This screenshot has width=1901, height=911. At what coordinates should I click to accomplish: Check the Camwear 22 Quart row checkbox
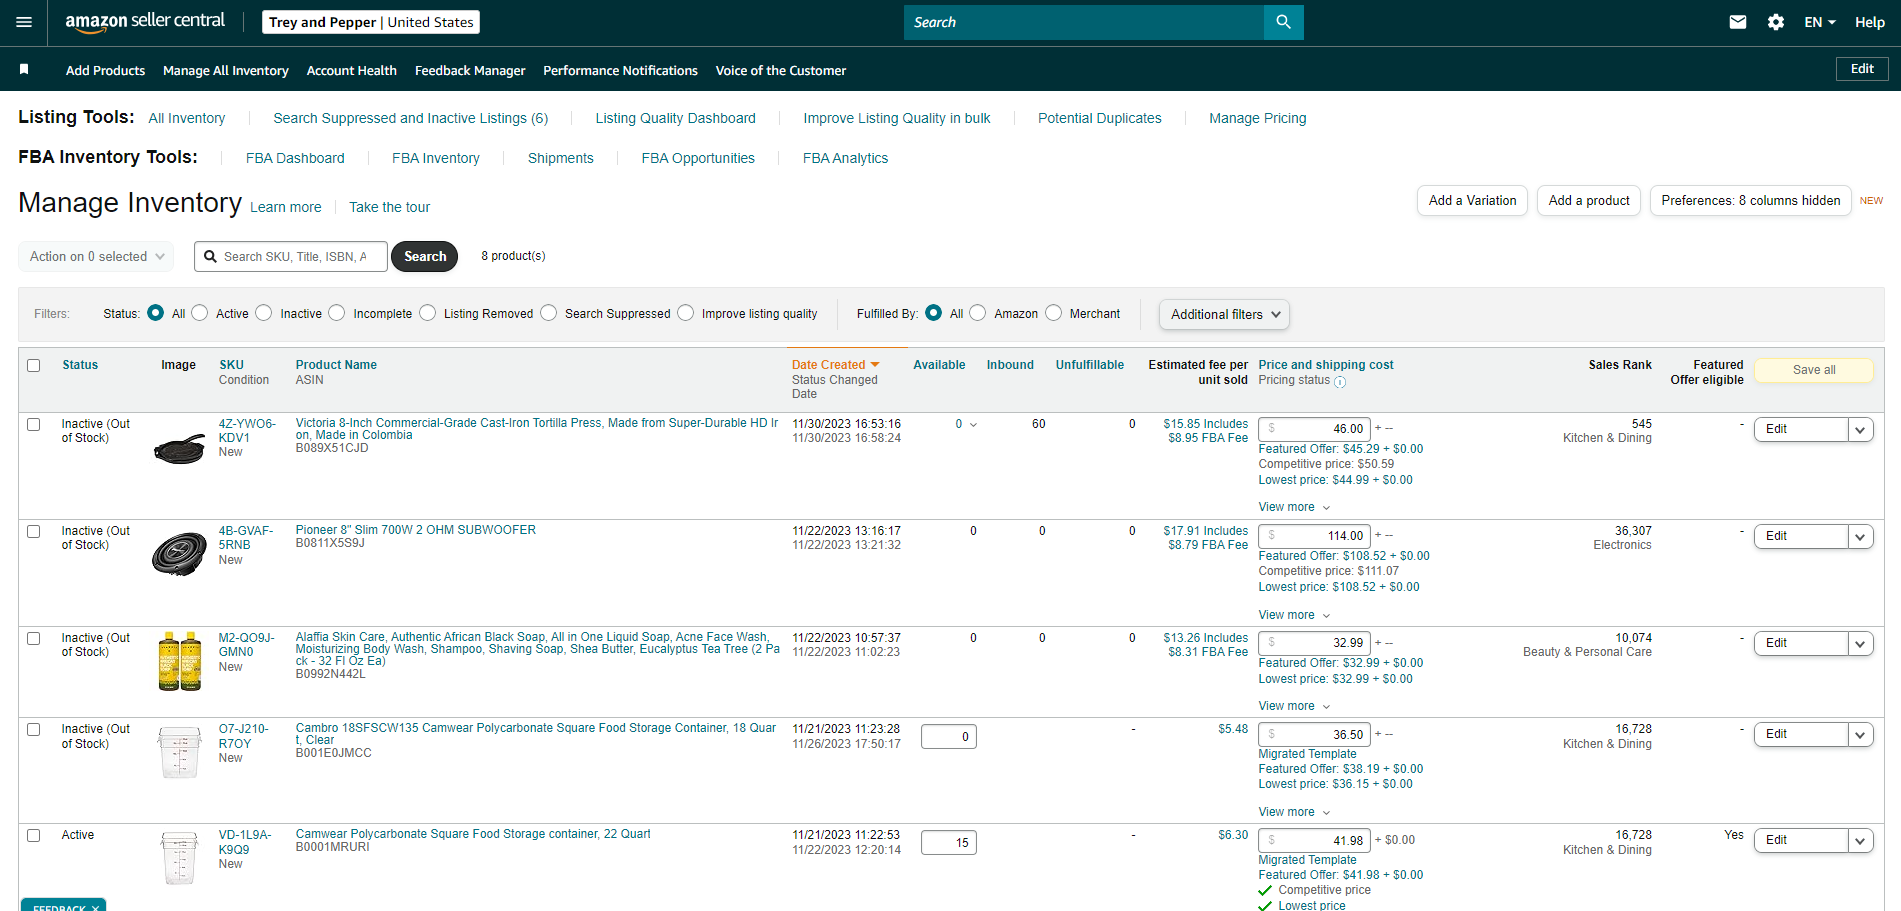[x=34, y=836]
